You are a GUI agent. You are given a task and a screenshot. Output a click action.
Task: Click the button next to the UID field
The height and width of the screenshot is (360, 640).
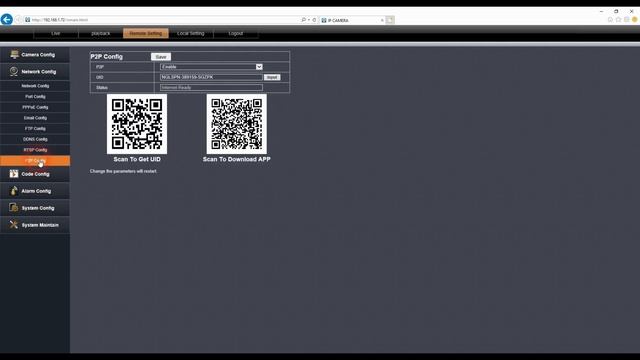272,77
